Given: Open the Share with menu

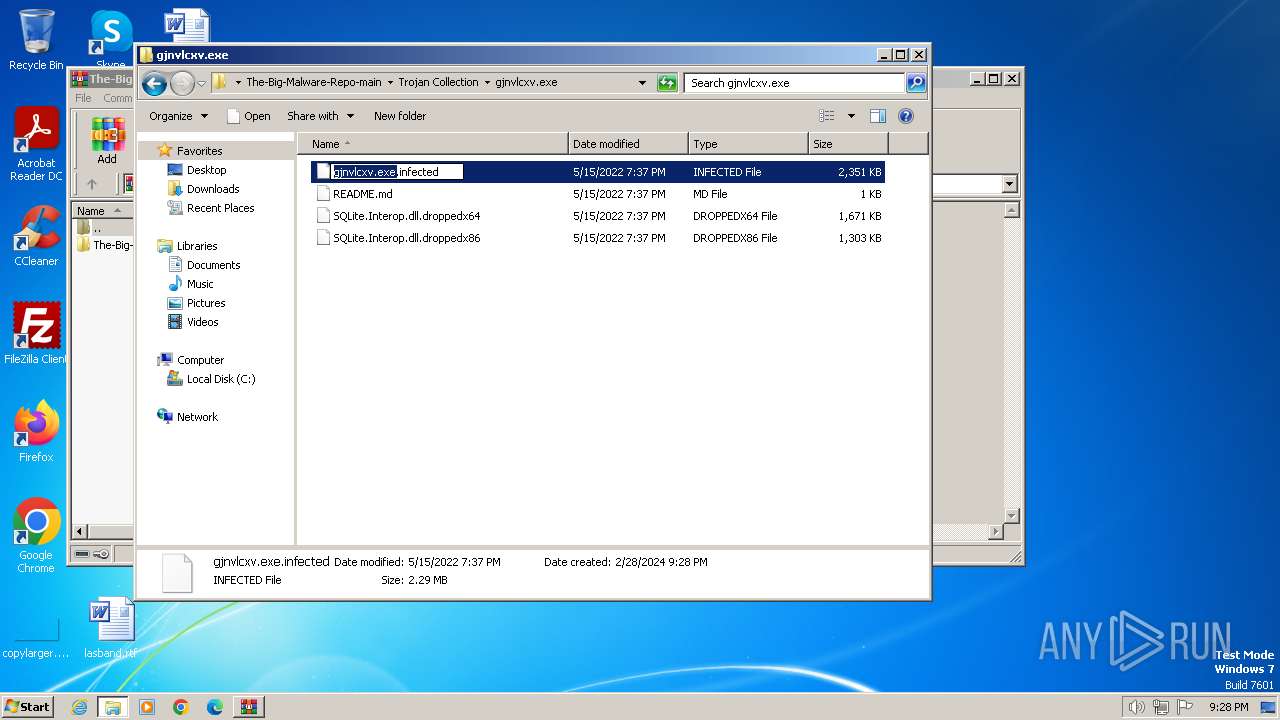Looking at the screenshot, I should tap(320, 116).
